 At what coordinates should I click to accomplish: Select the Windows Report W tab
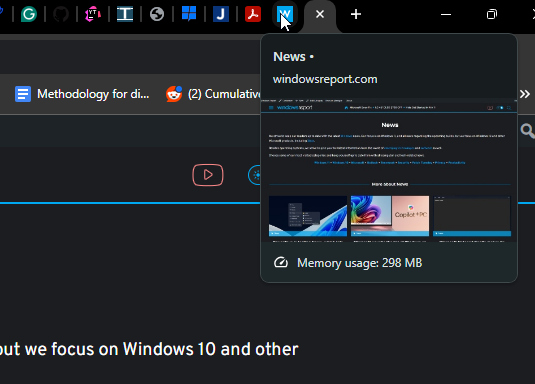point(285,14)
